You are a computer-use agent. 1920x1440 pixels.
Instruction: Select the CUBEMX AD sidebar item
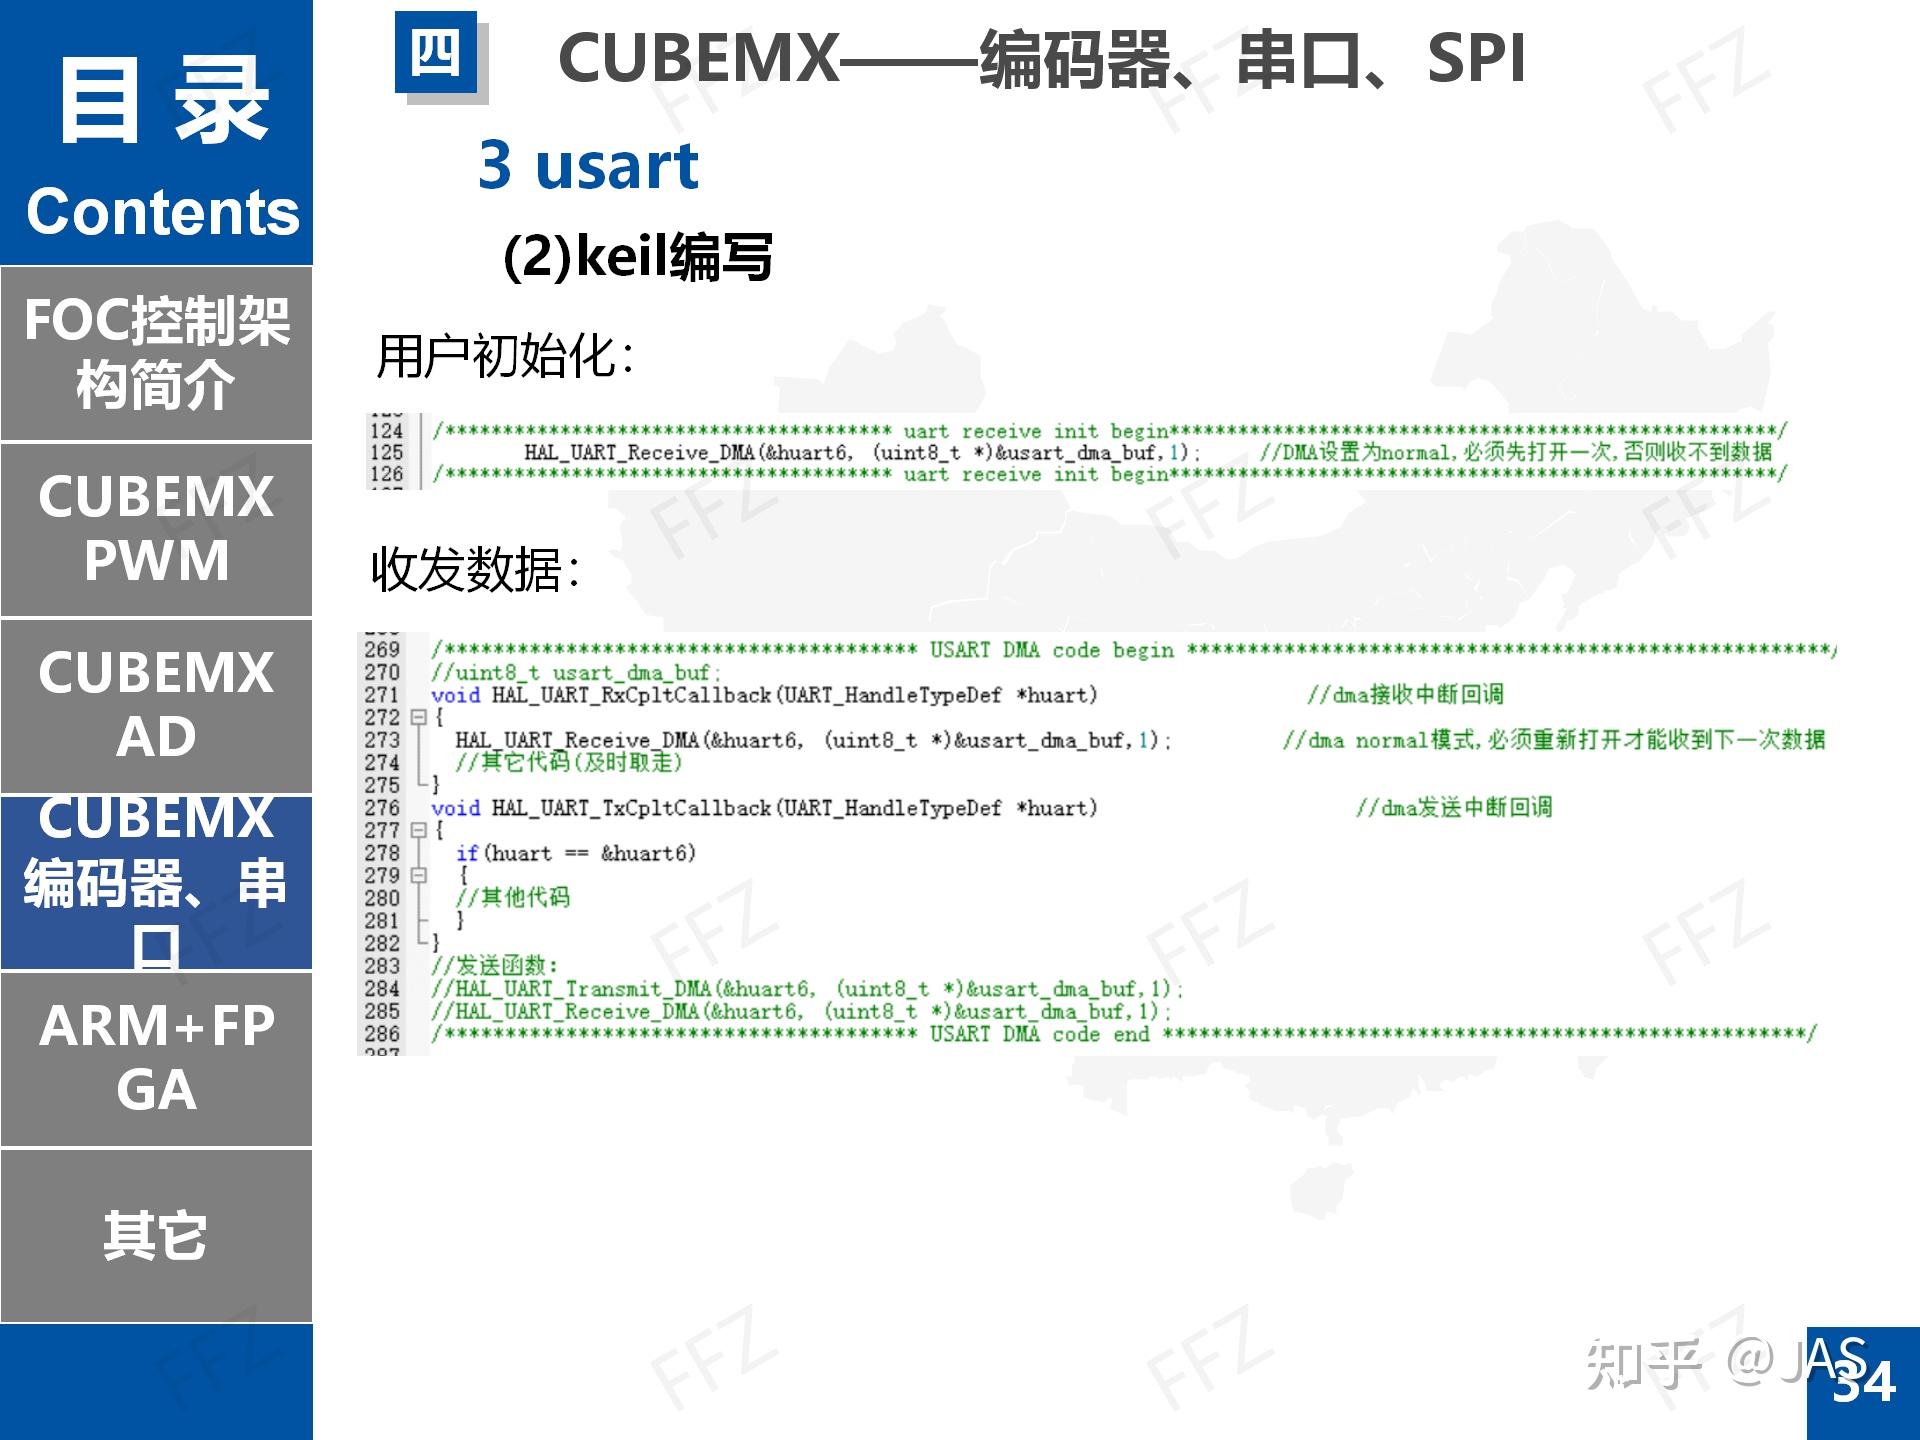156,704
